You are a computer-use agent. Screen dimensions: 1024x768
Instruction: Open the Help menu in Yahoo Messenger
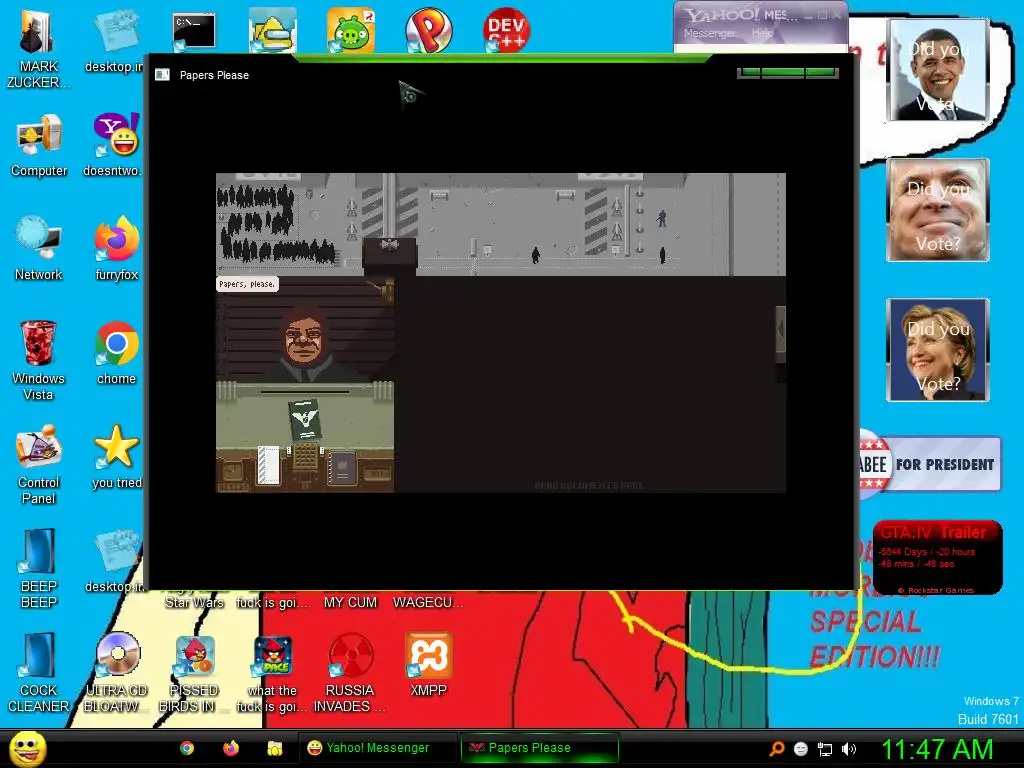point(762,33)
